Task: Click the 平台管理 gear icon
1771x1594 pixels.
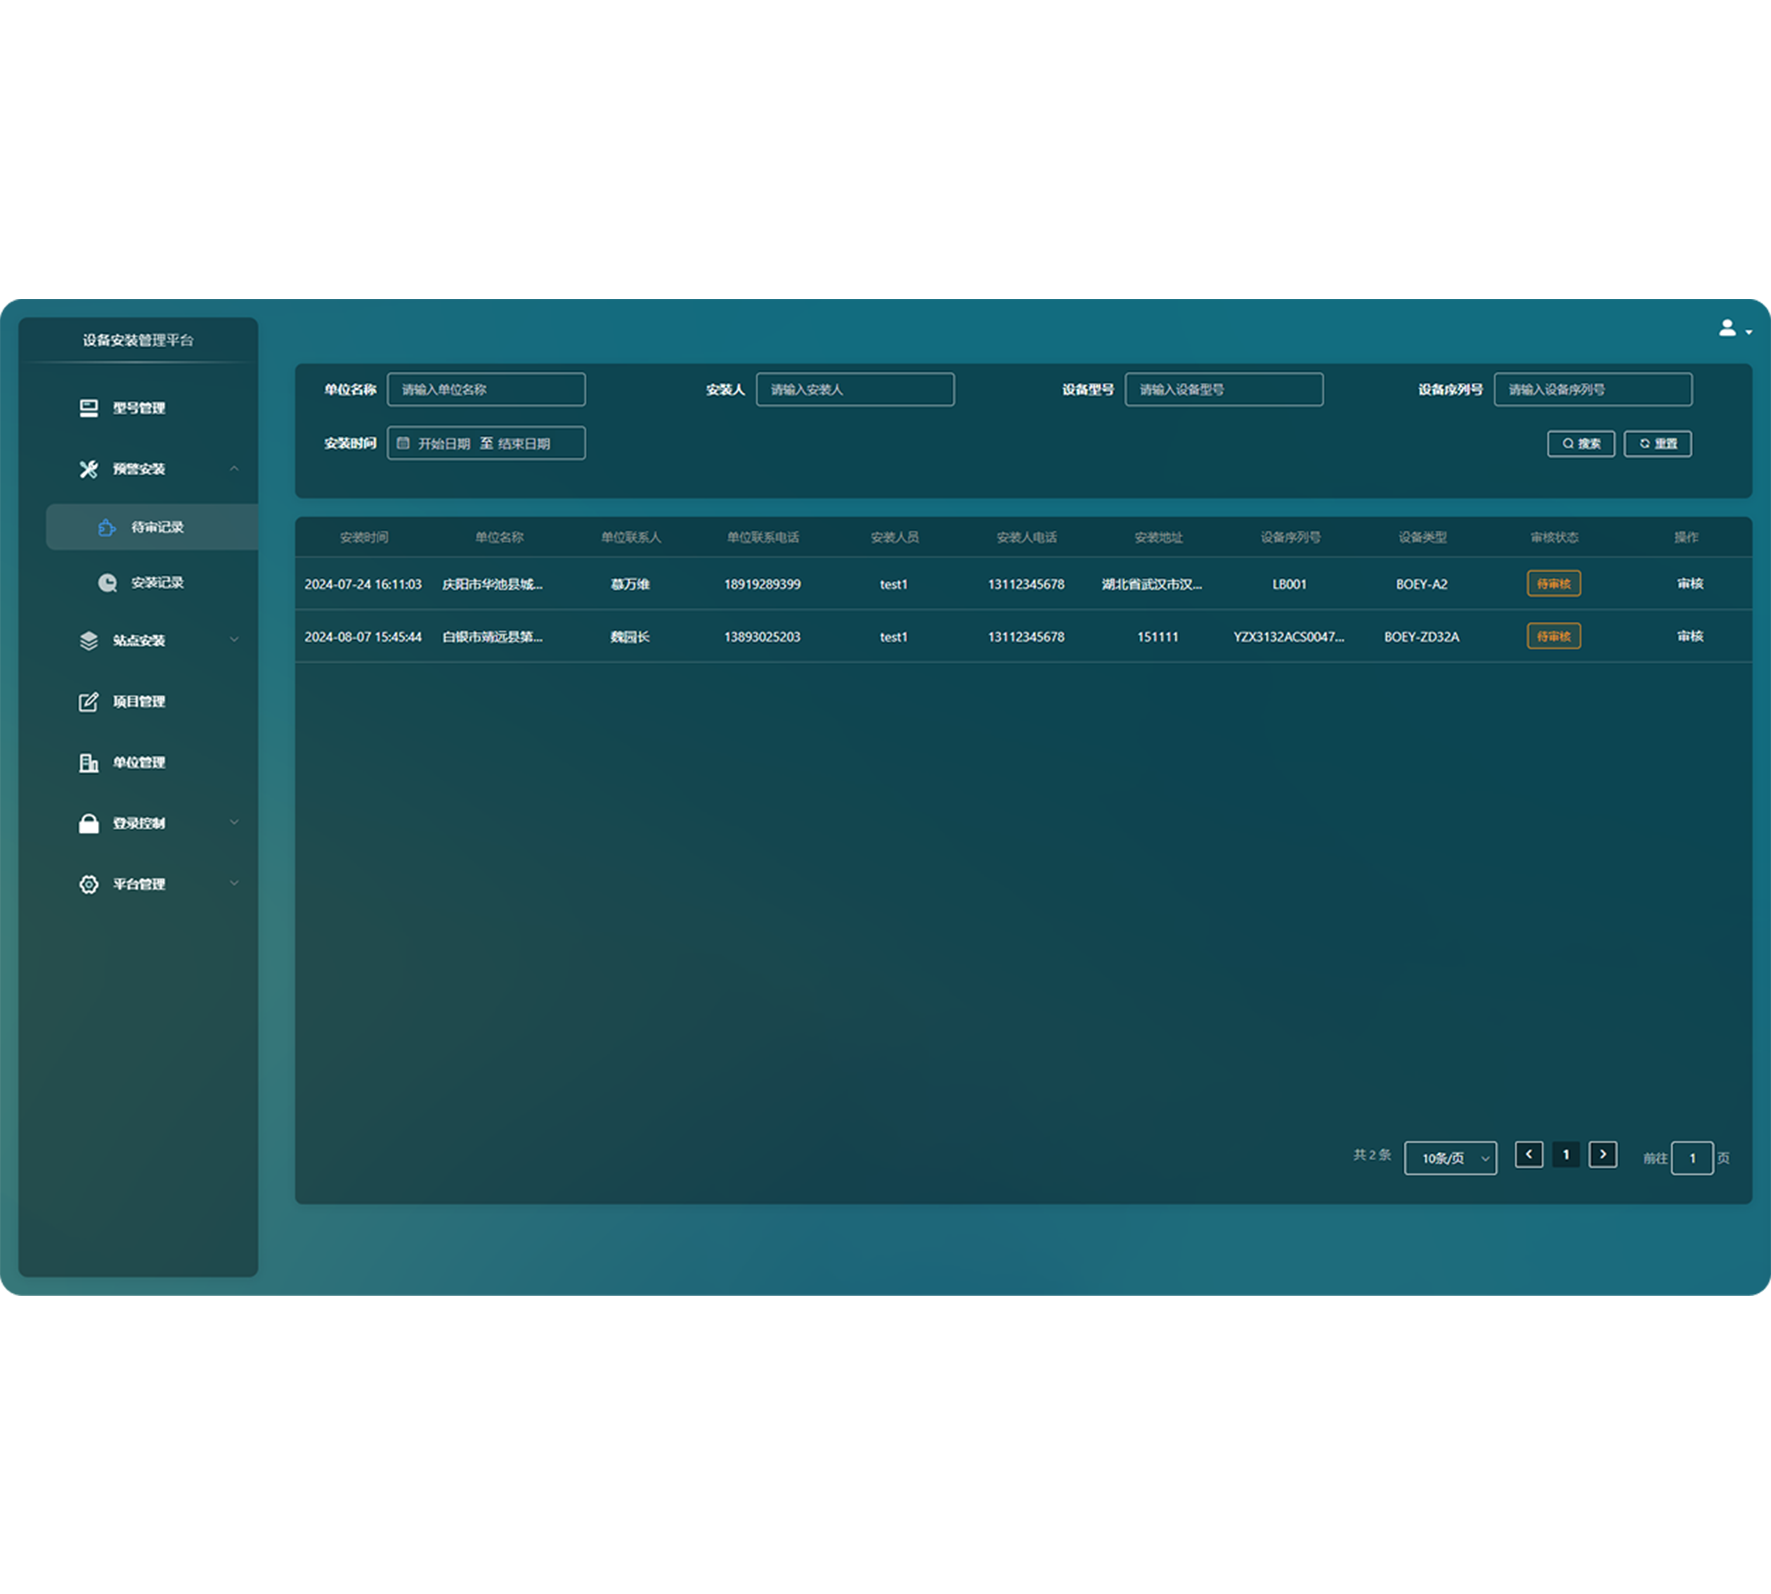Action: [89, 885]
